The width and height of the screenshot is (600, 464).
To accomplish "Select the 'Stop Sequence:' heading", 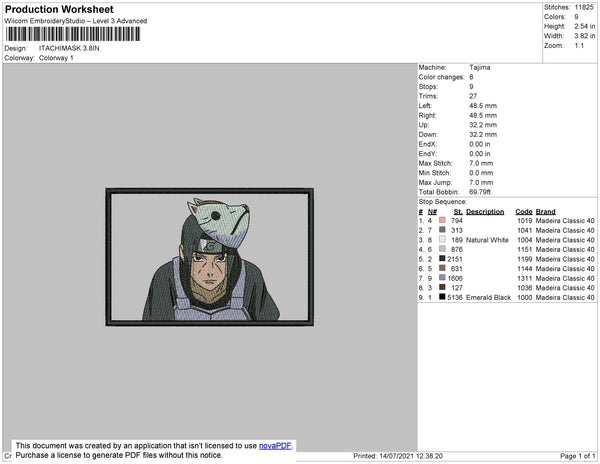I will [x=442, y=202].
